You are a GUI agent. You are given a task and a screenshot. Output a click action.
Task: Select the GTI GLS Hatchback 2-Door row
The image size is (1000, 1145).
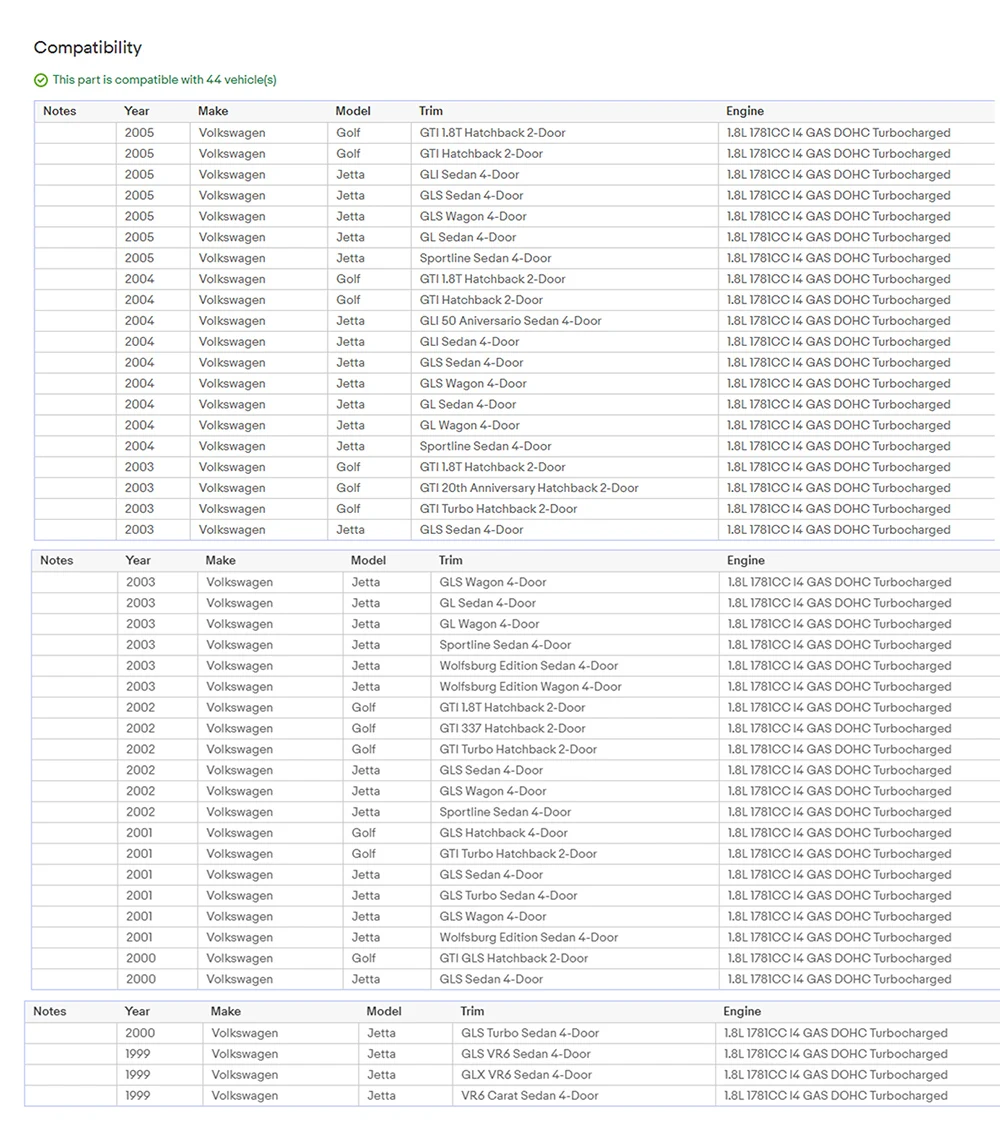(x=516, y=958)
